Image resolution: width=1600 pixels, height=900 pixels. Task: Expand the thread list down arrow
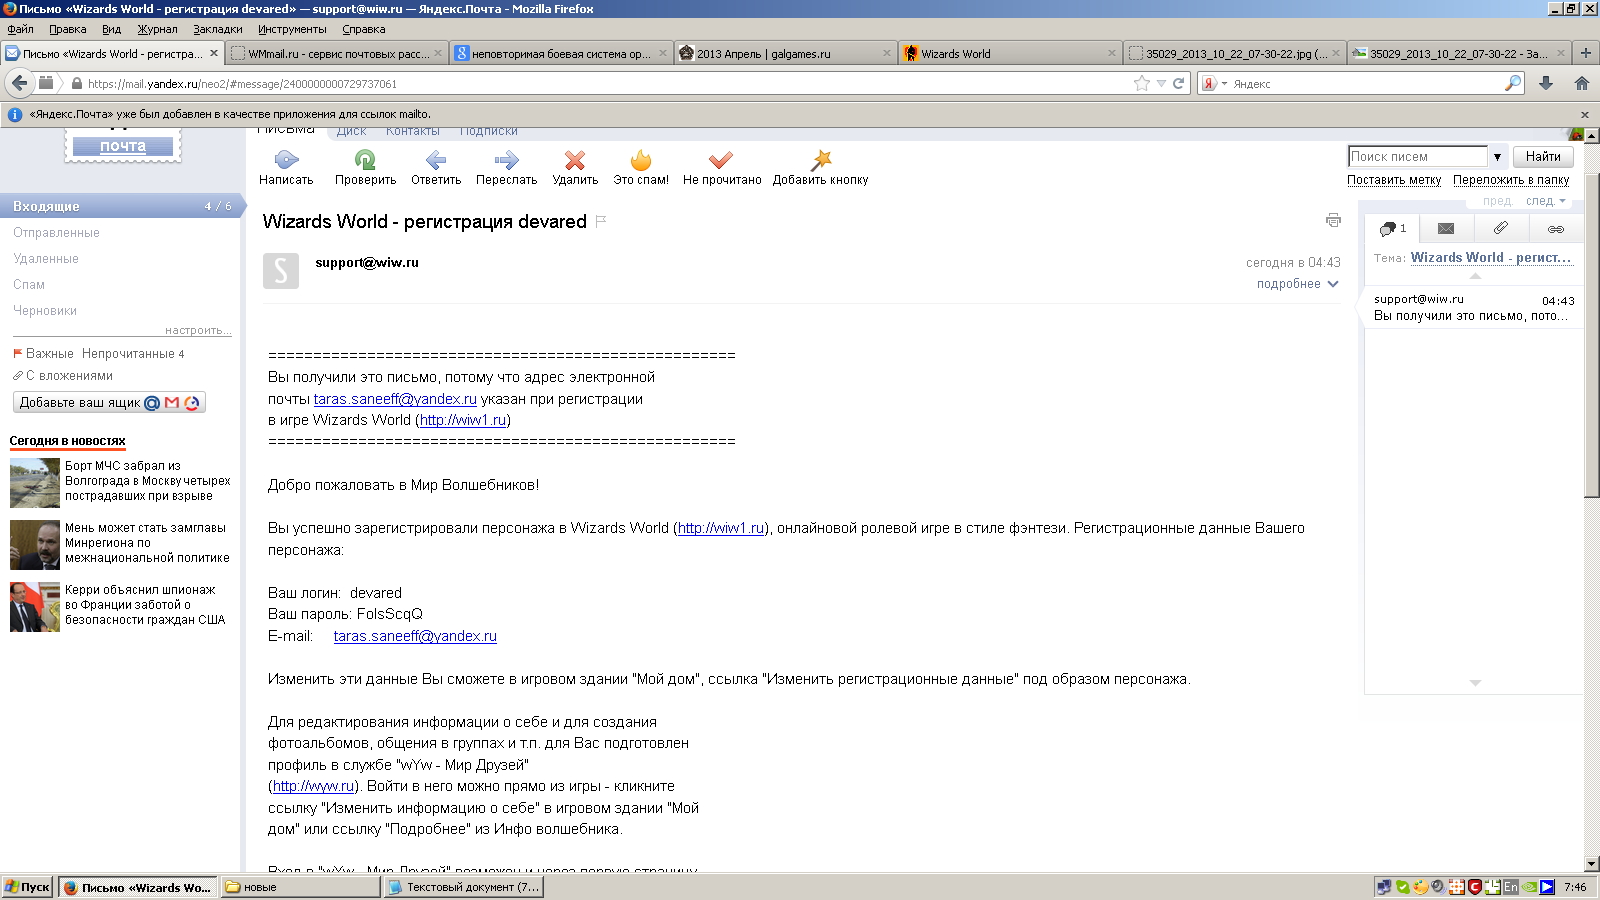click(1475, 683)
